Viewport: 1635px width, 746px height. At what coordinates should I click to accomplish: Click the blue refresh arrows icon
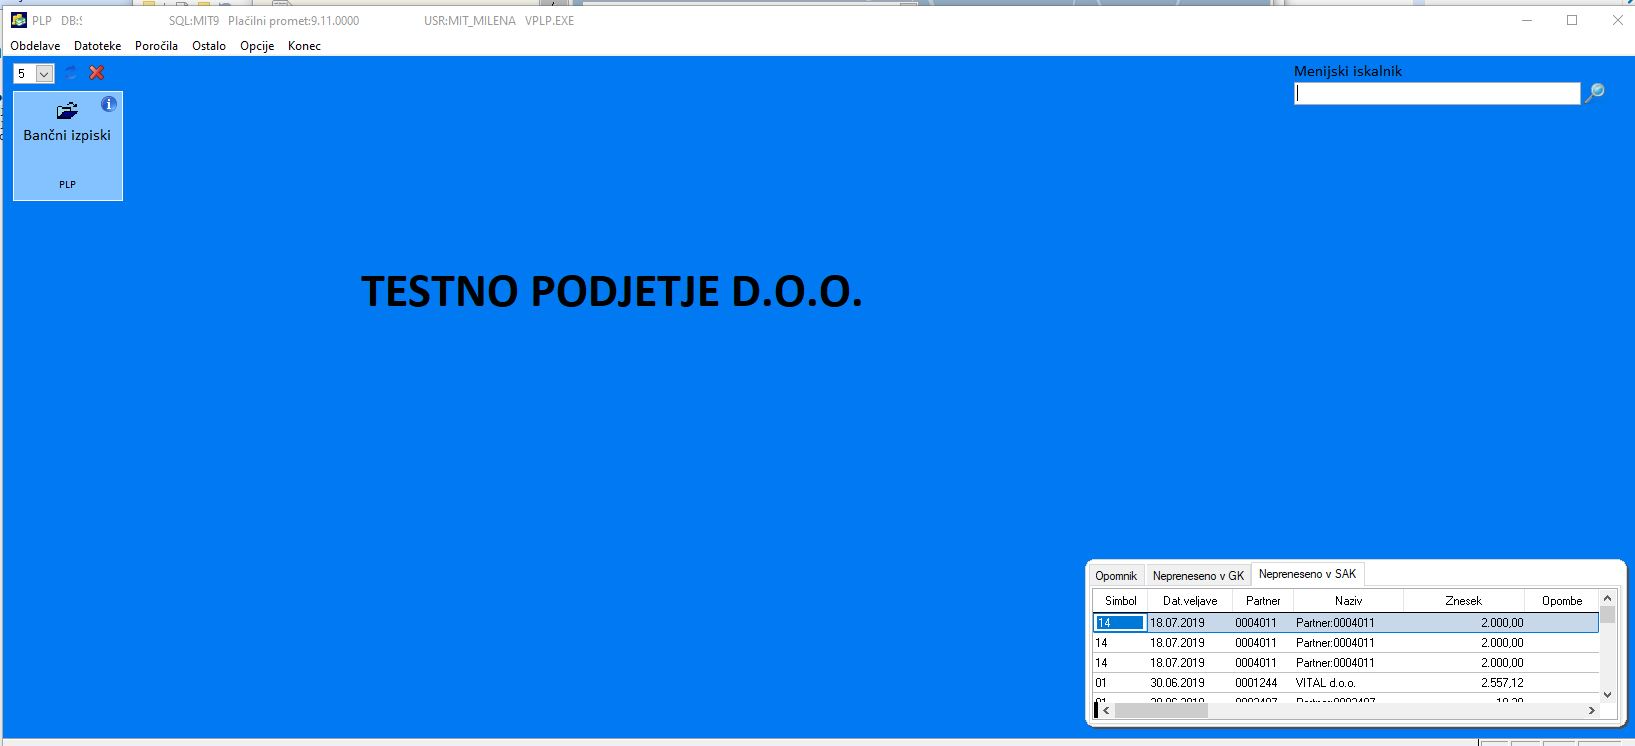coord(71,73)
